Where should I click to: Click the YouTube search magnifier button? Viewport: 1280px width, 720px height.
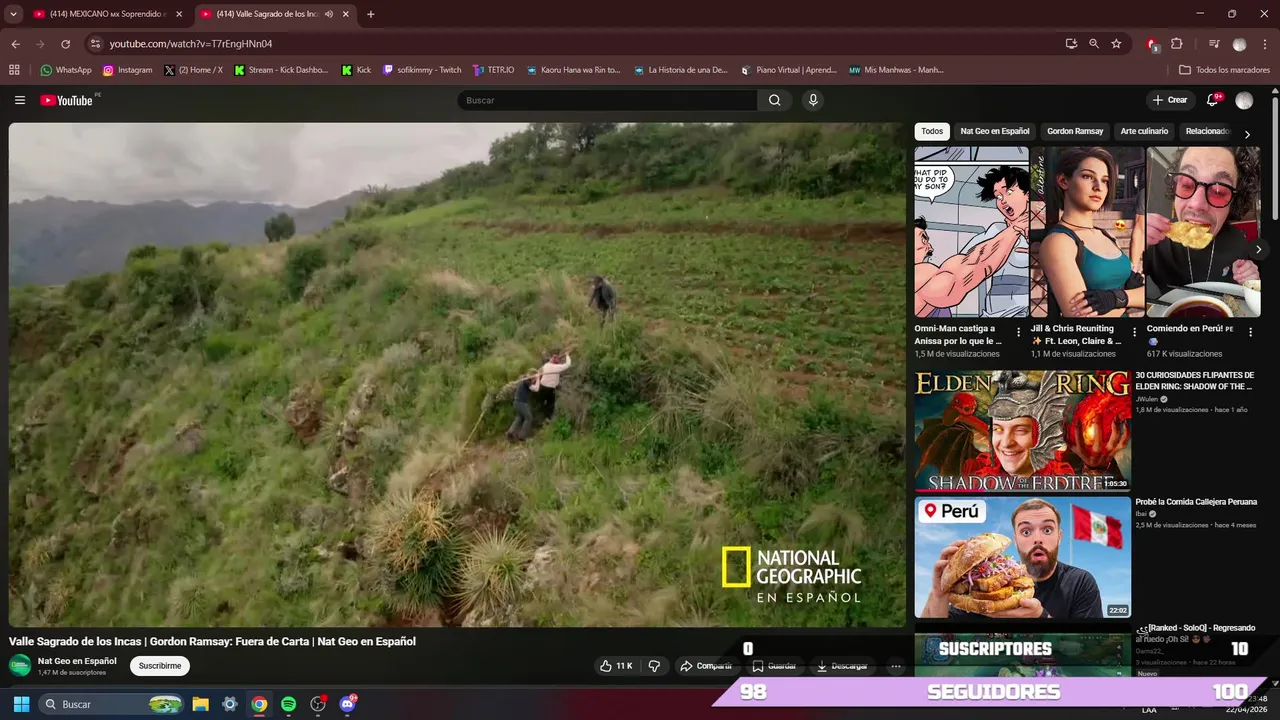tap(775, 100)
